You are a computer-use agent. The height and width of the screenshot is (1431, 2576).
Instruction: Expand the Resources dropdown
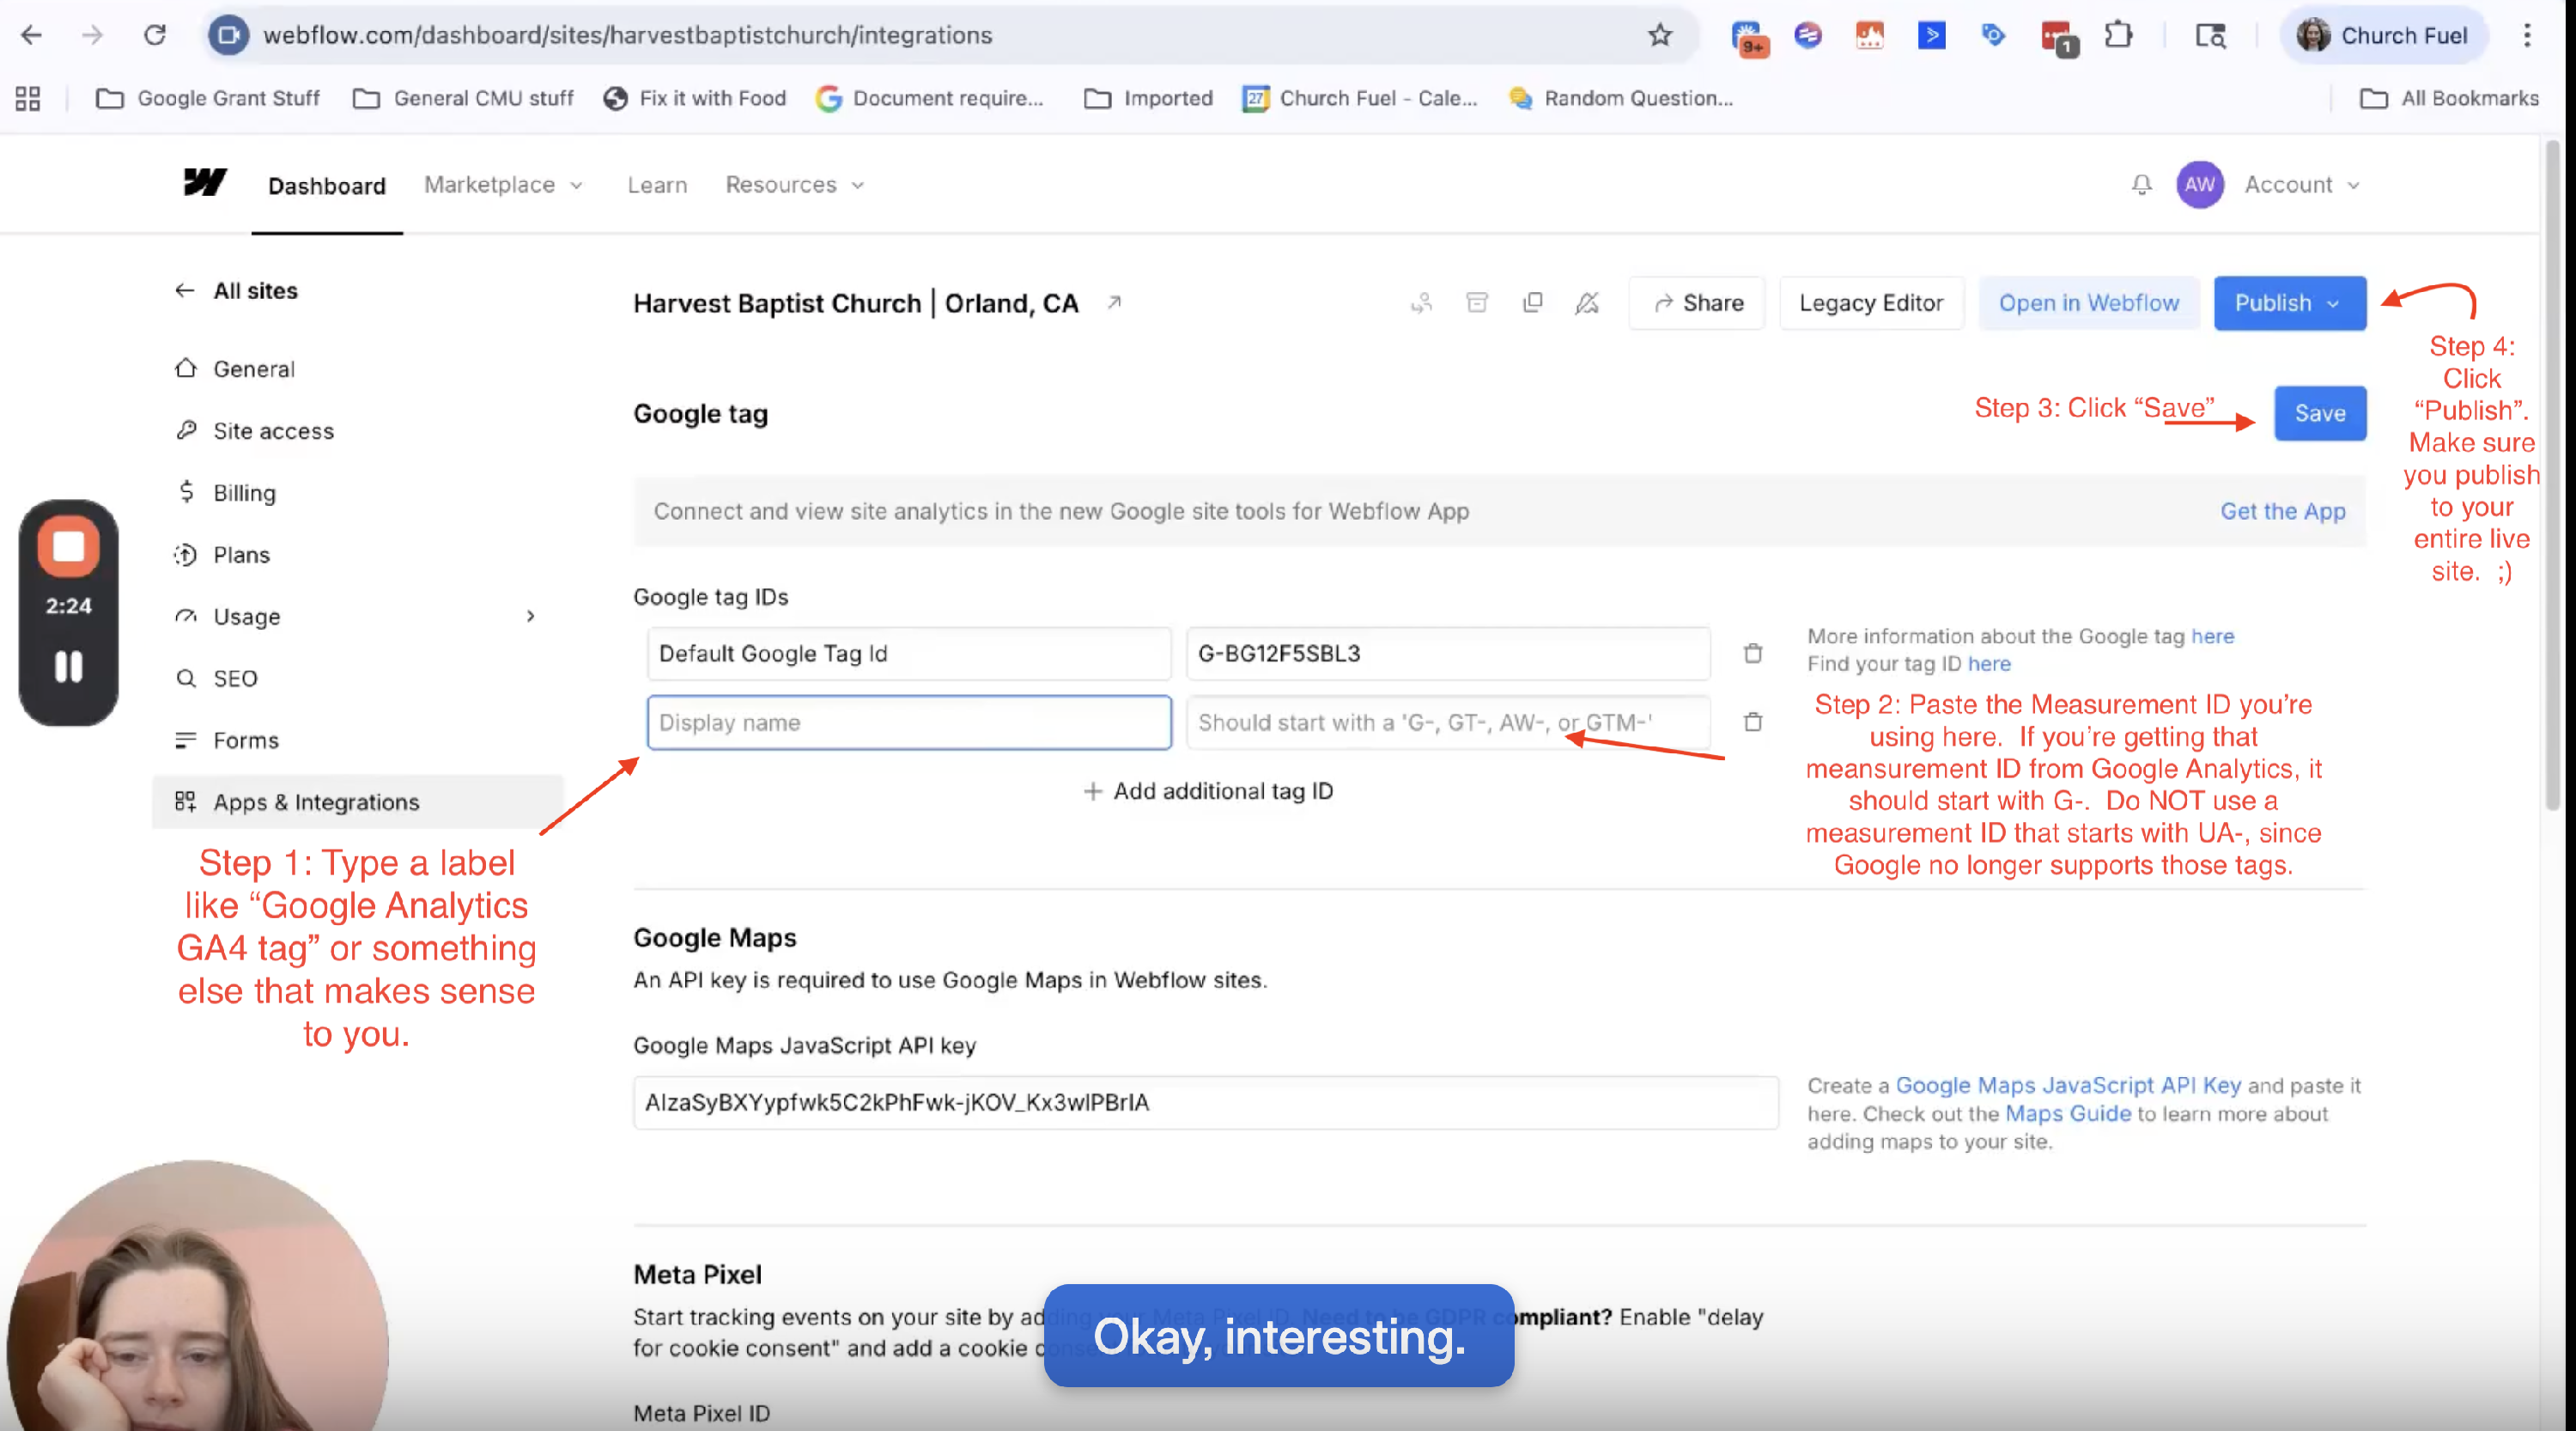point(794,185)
